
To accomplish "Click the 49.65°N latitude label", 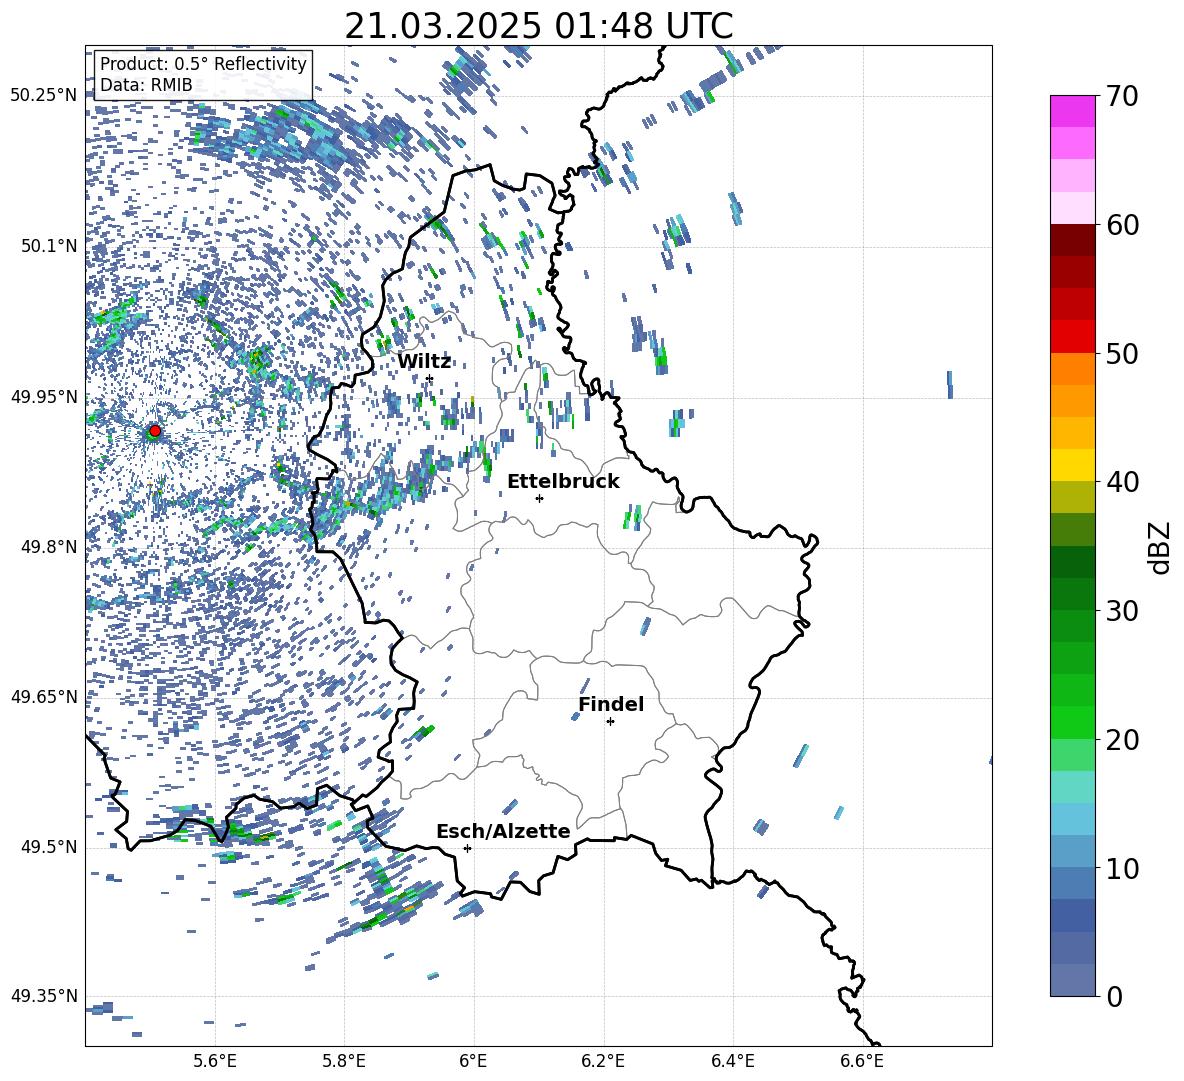I will [x=44, y=697].
